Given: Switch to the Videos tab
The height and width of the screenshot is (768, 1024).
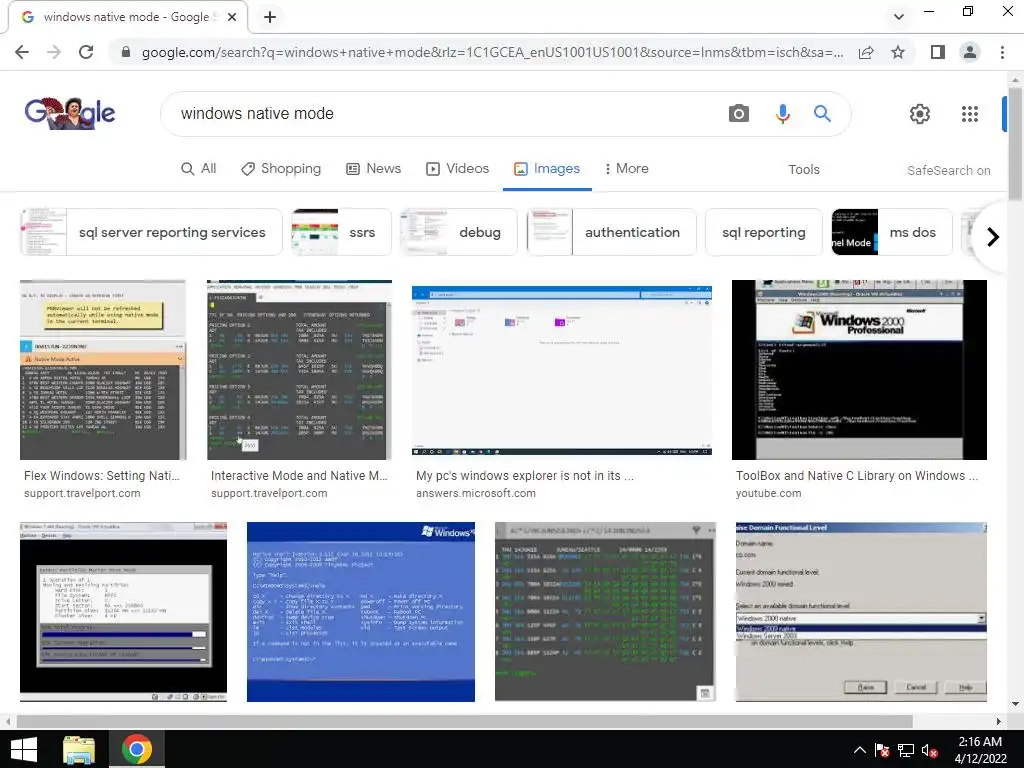Looking at the screenshot, I should coord(457,168).
